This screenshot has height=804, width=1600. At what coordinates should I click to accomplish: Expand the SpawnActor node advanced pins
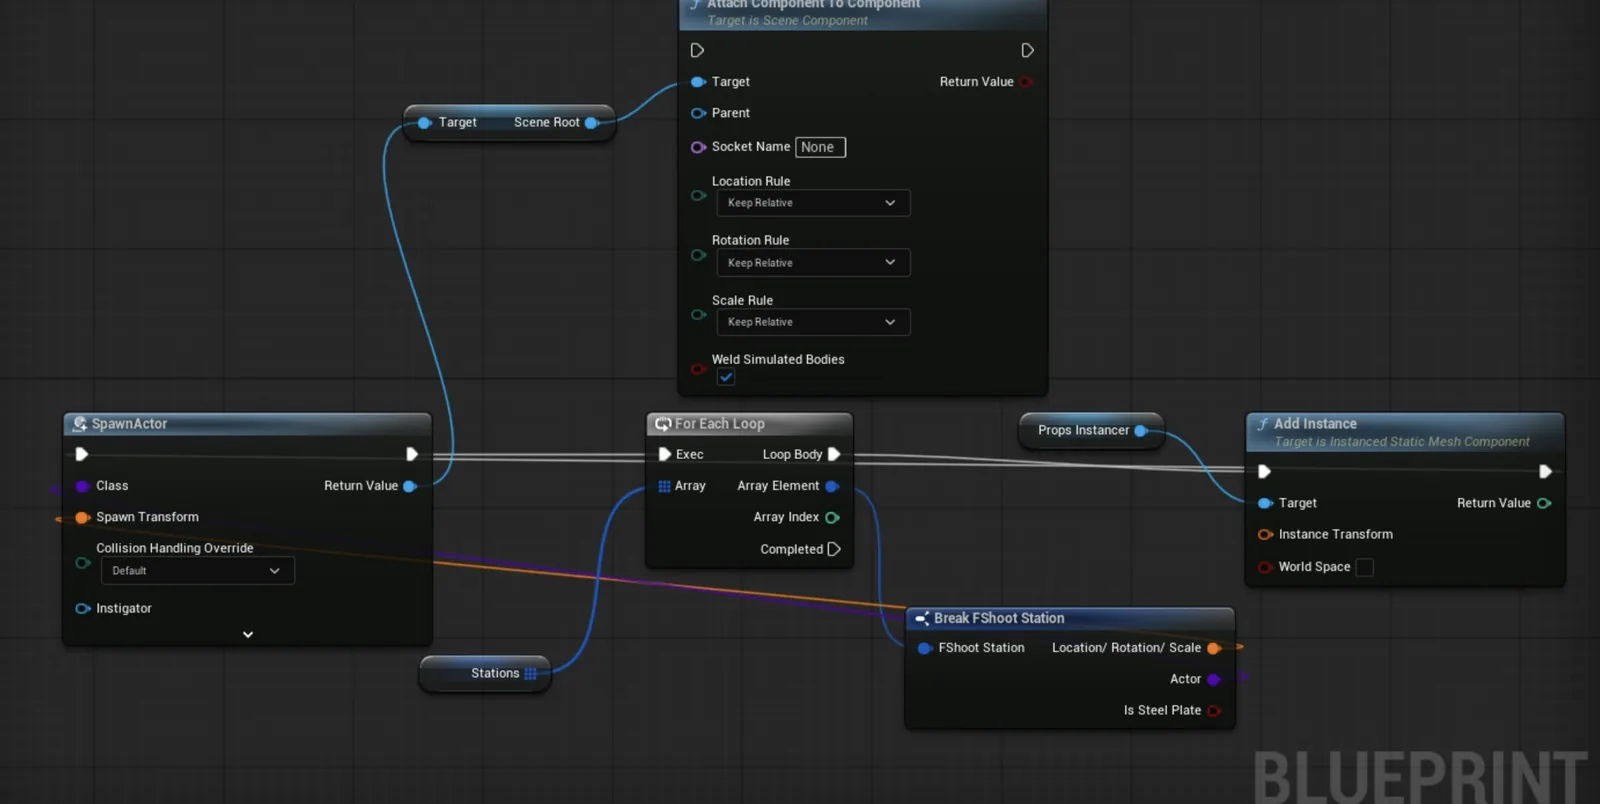(x=248, y=635)
